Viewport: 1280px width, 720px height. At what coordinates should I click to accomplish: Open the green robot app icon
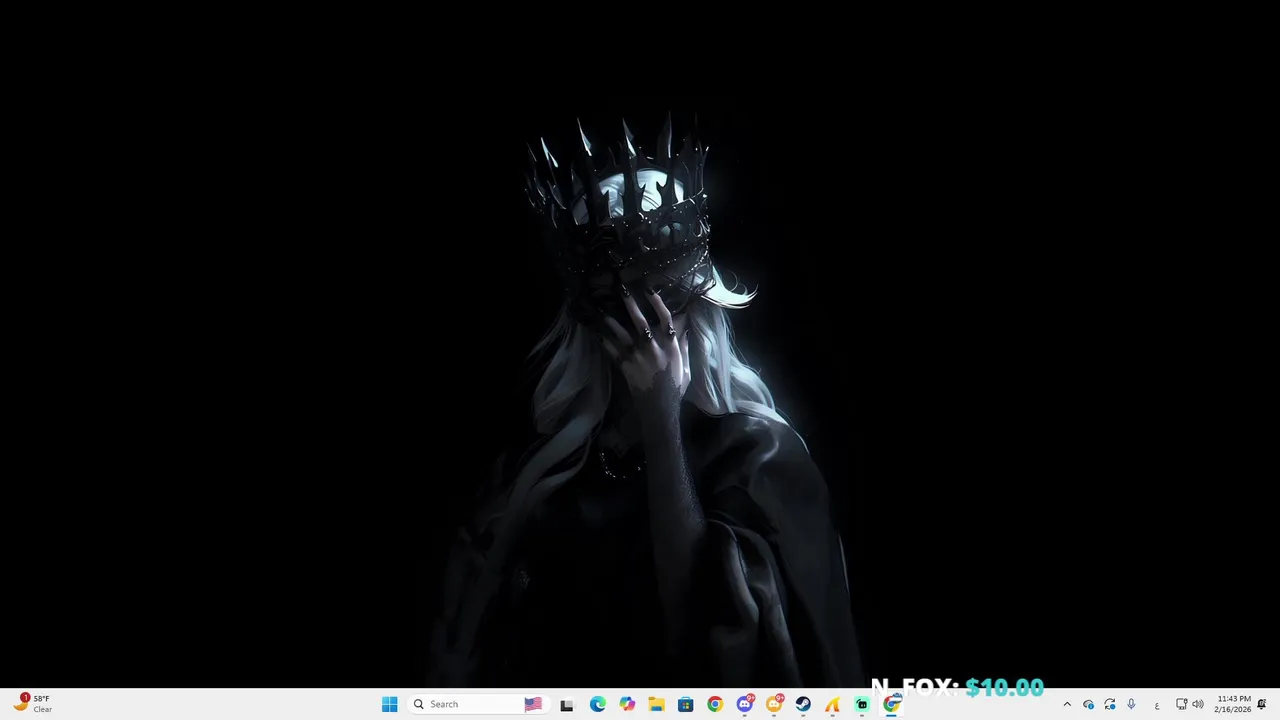coord(862,704)
